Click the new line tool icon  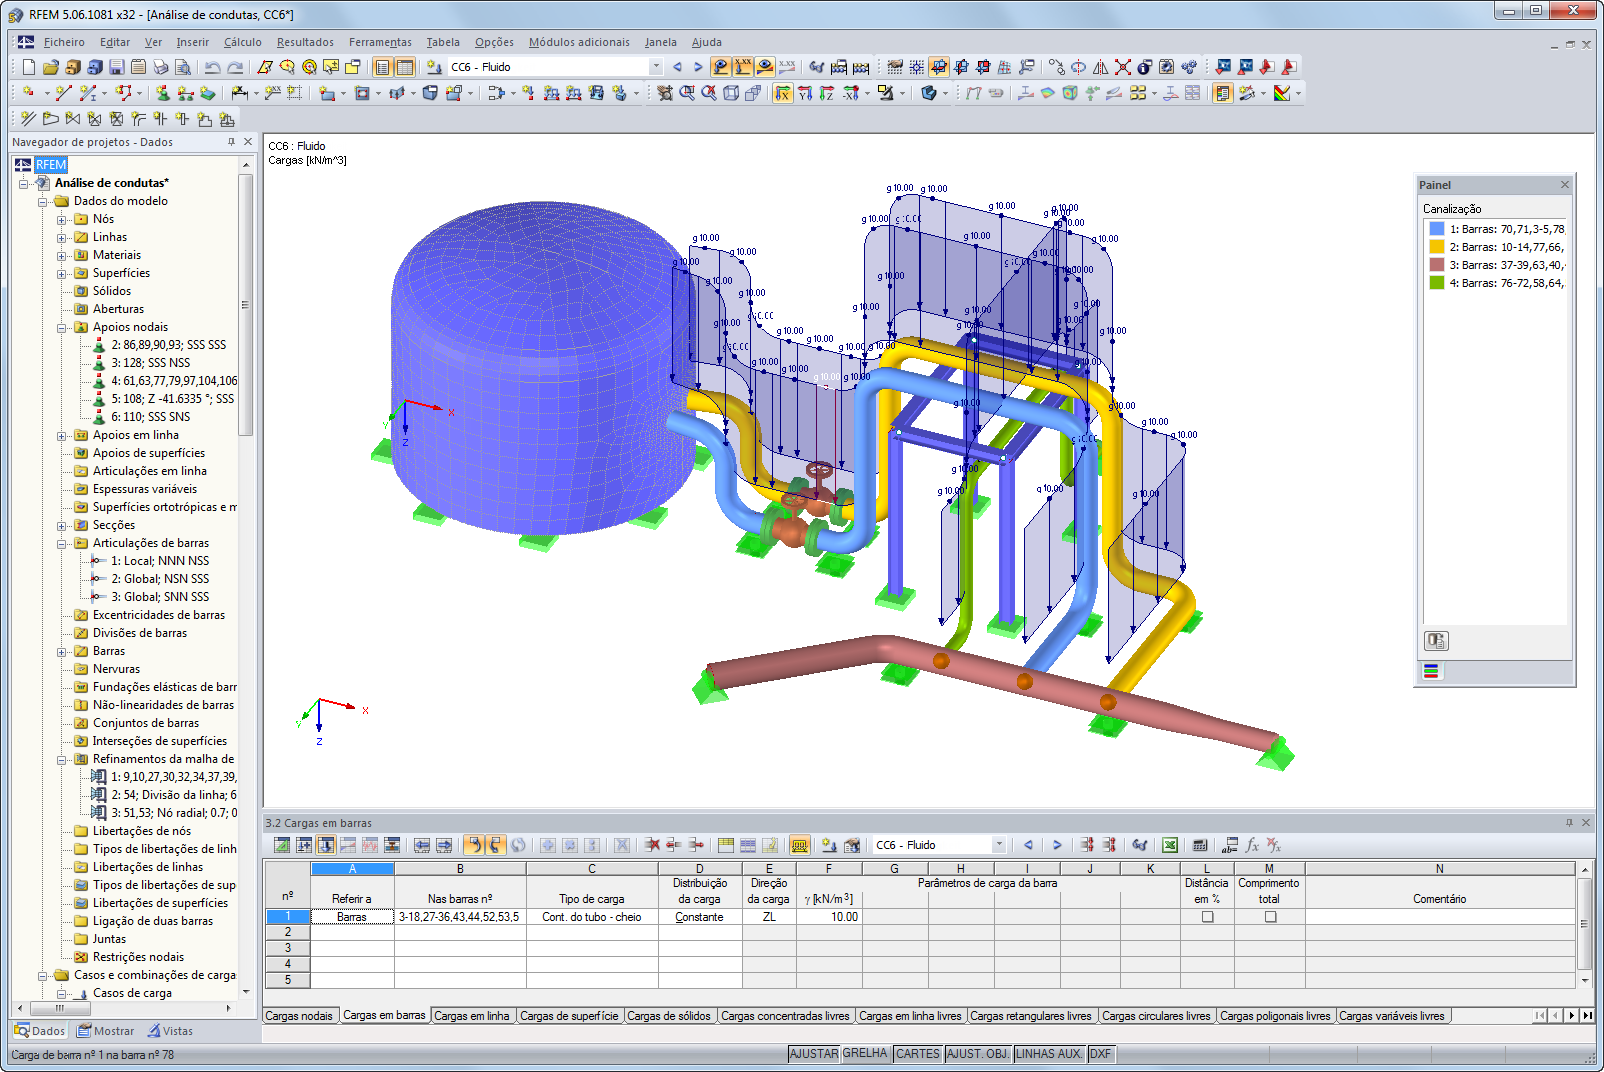pyautogui.click(x=64, y=93)
